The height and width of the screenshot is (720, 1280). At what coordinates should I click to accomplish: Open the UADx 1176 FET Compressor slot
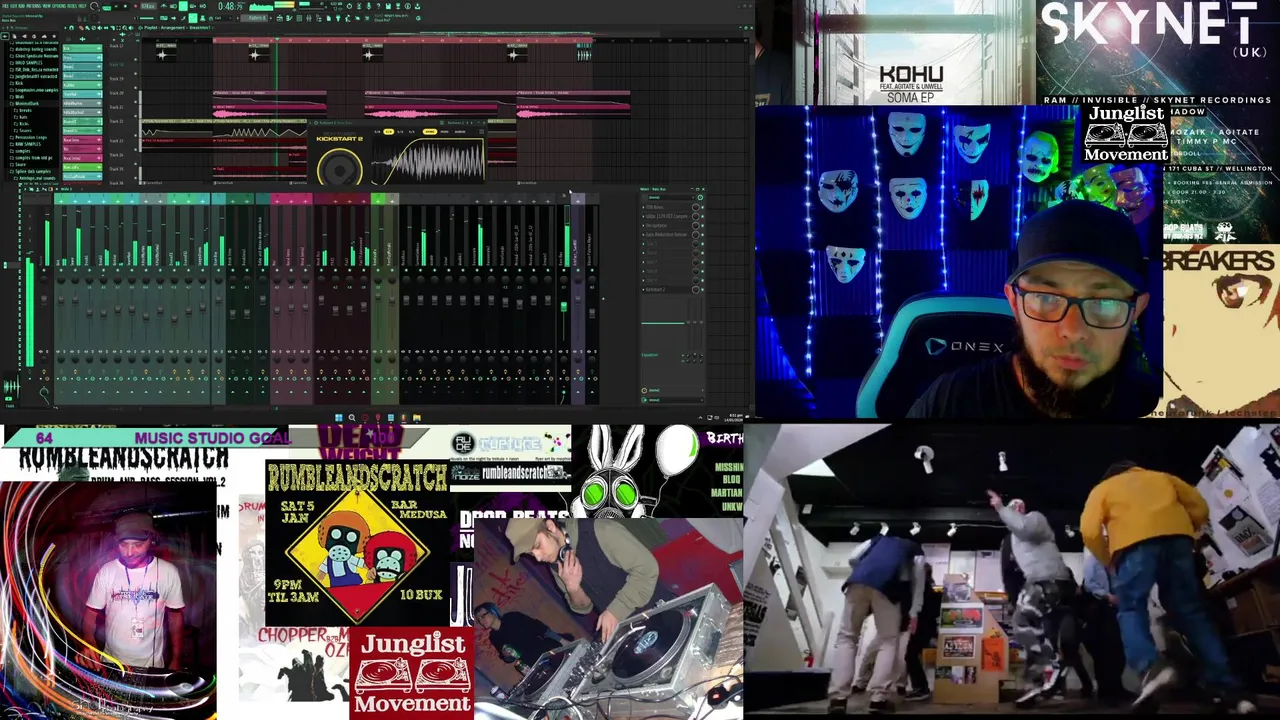[x=665, y=216]
